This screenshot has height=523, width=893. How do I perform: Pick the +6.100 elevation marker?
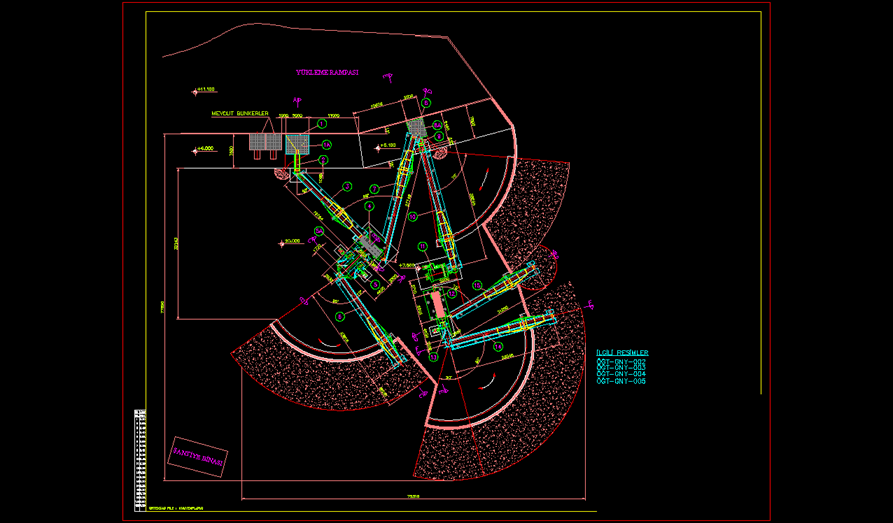[x=386, y=145]
